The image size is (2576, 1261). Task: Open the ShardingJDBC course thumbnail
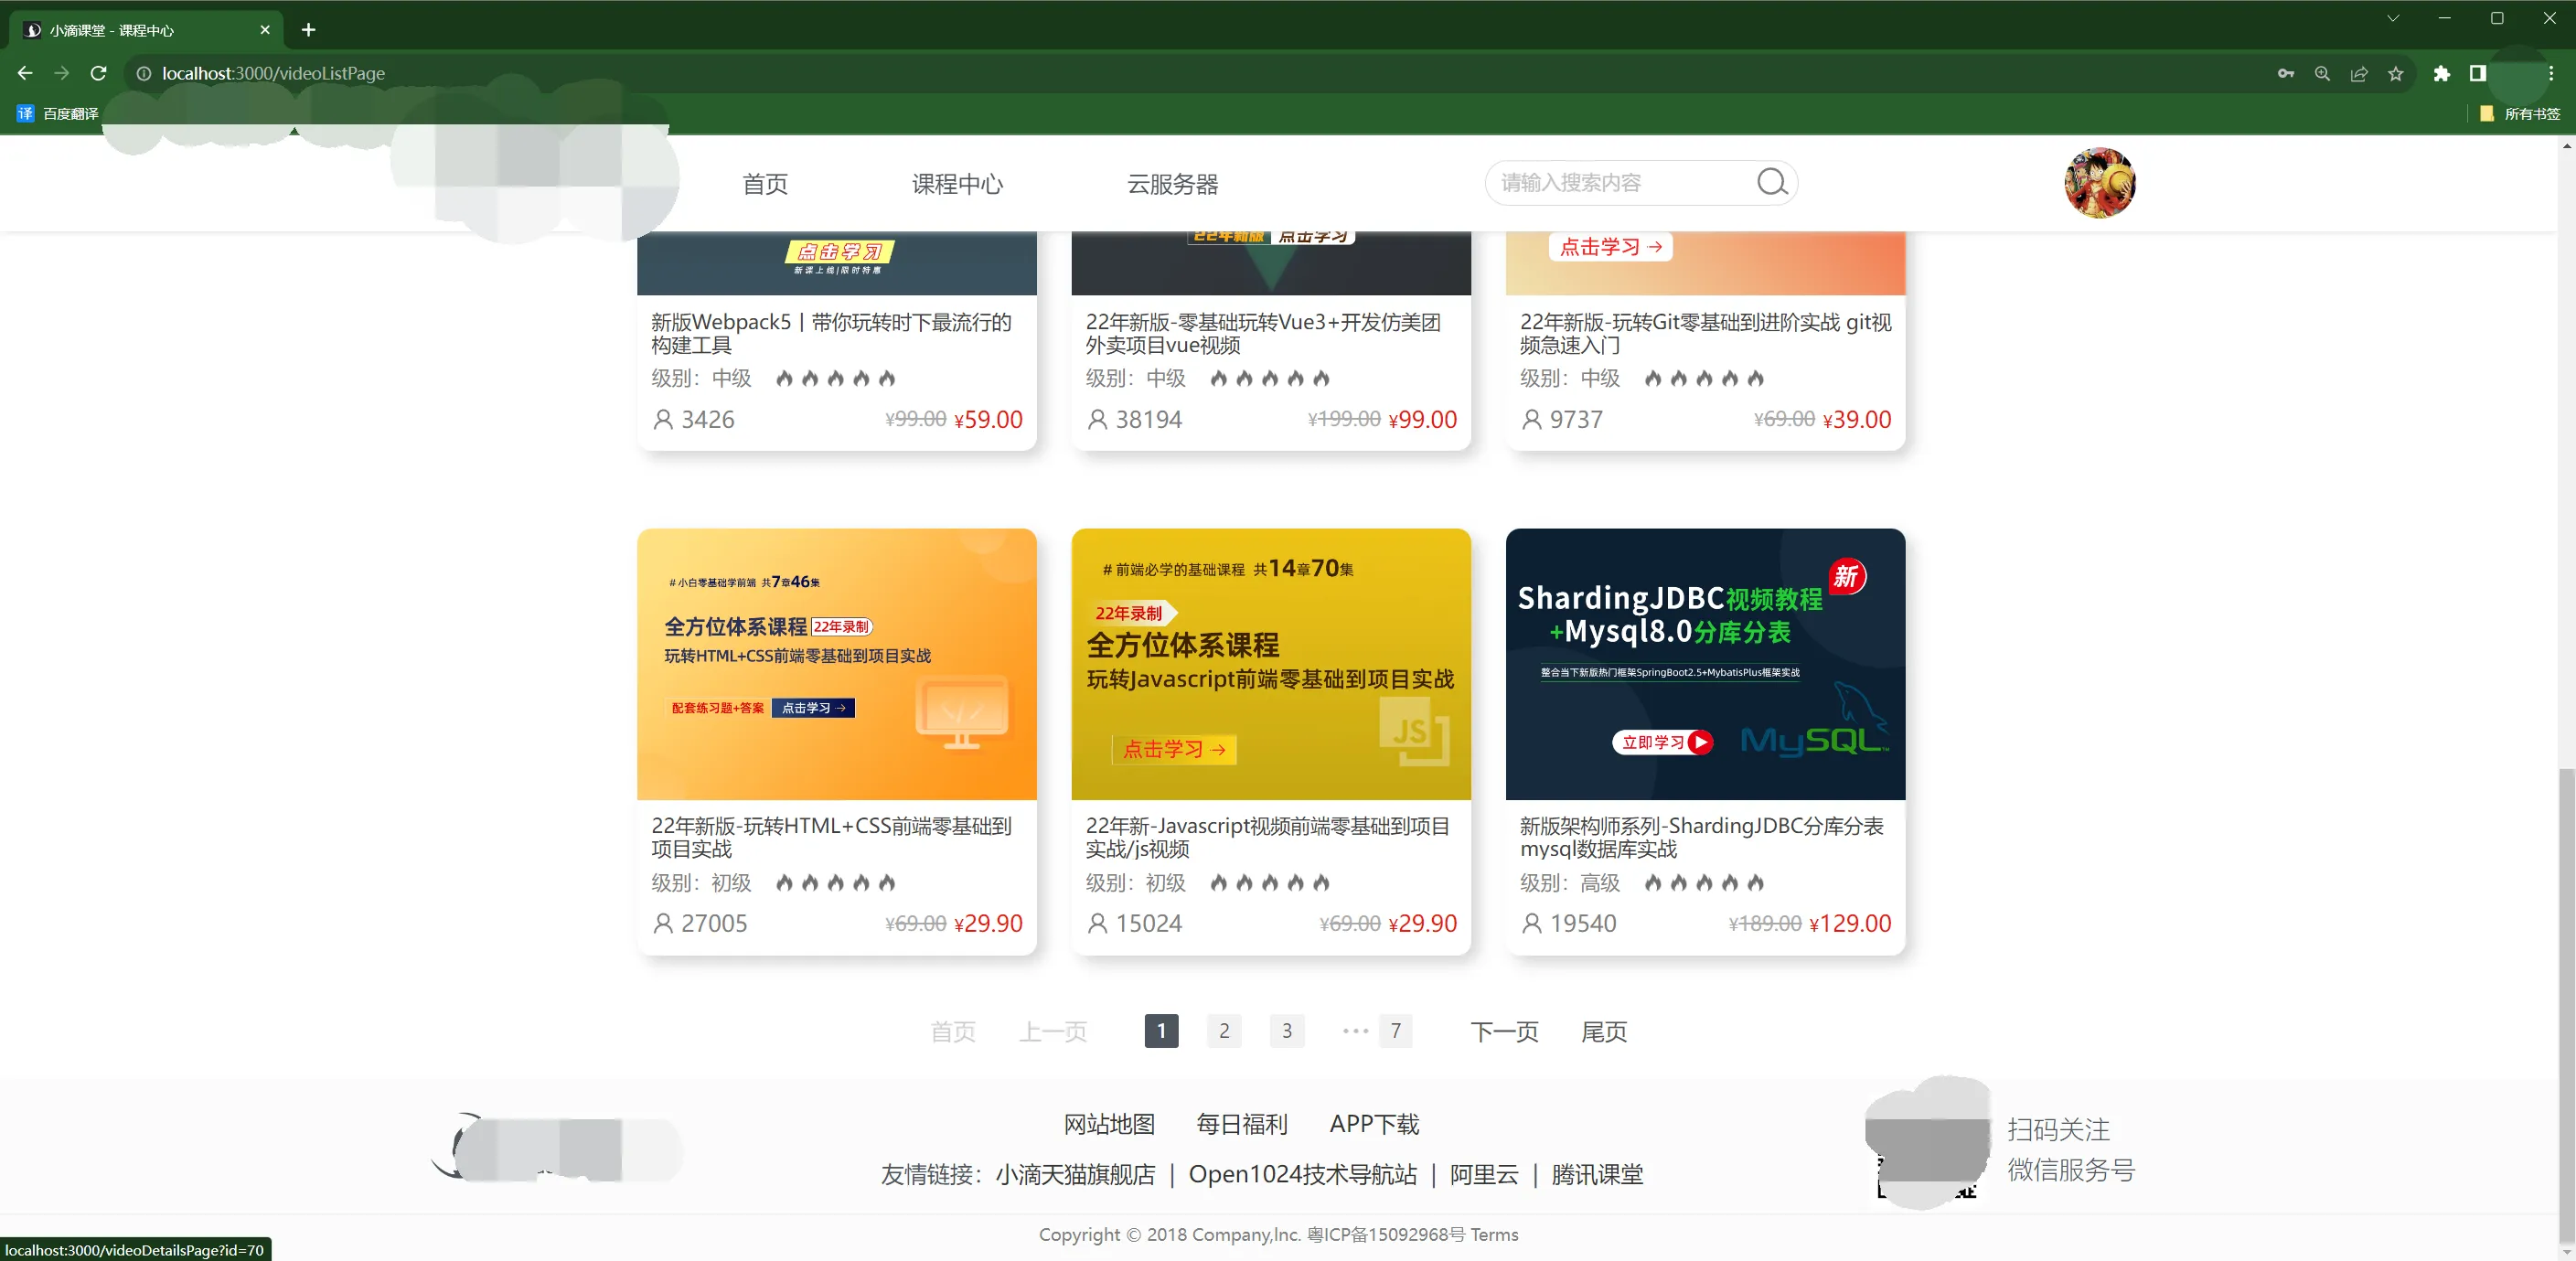[x=1705, y=664]
